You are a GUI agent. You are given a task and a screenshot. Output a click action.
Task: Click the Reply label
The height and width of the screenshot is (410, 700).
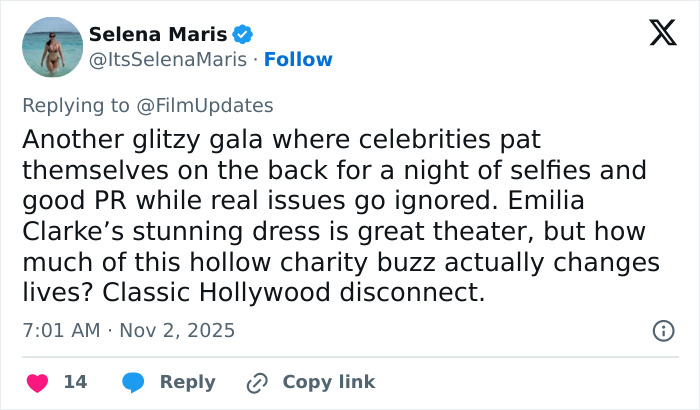(x=187, y=382)
